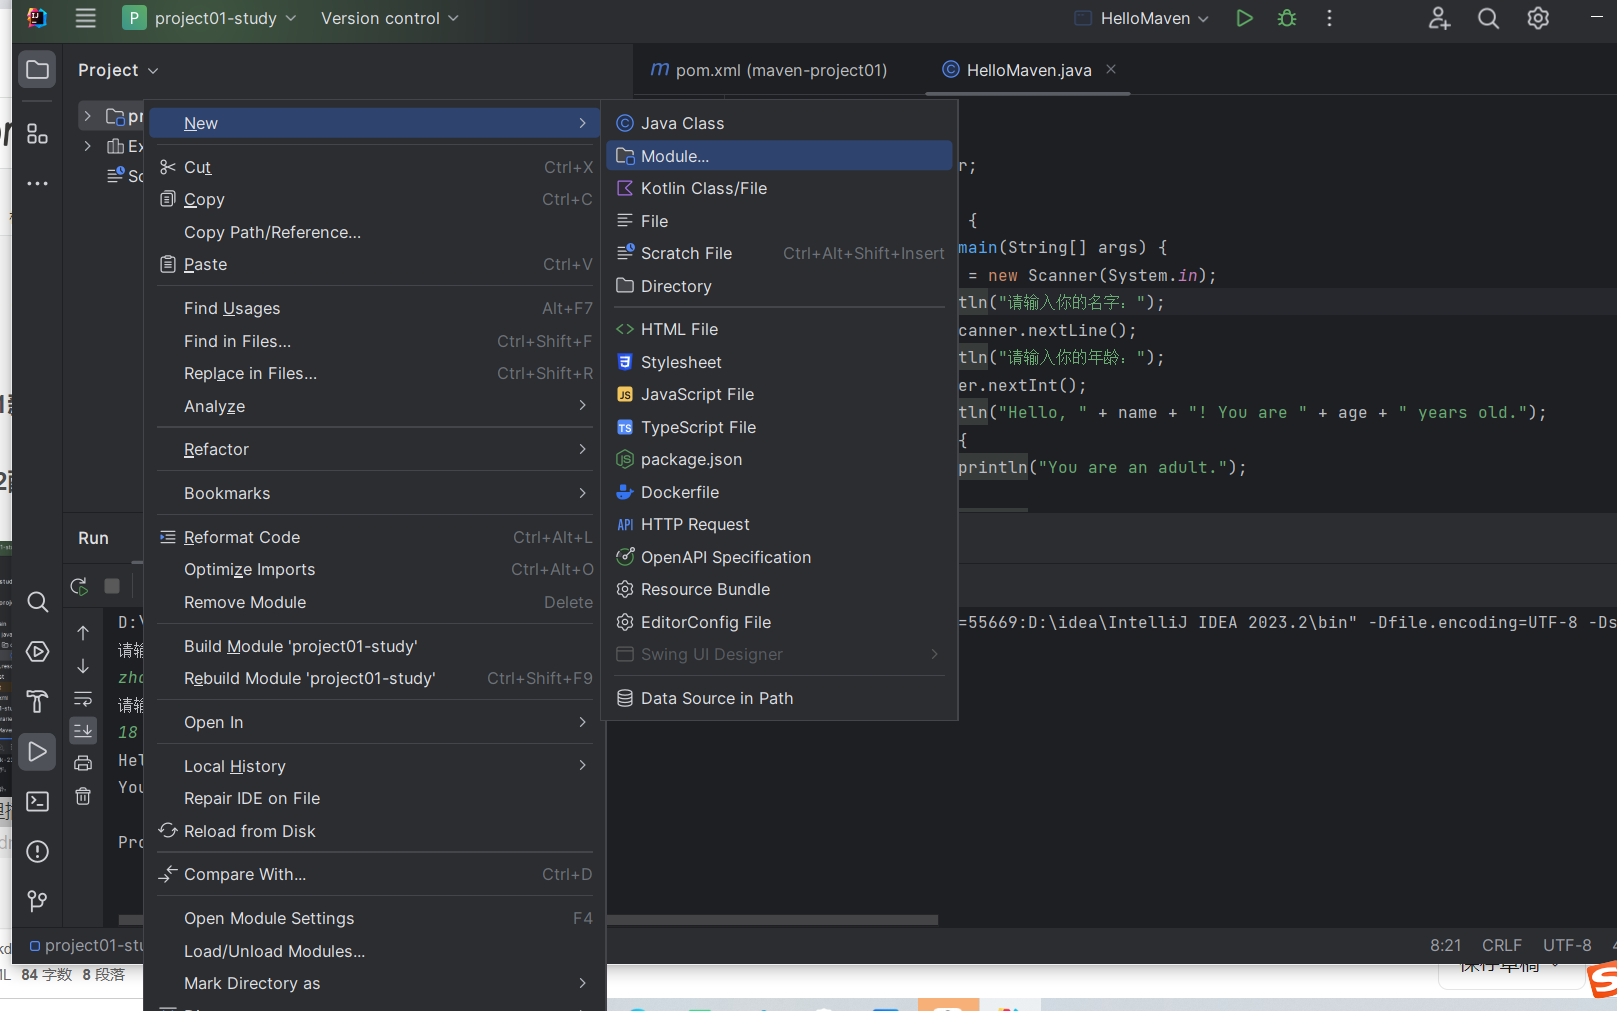Create a new Scratch File
The width and height of the screenshot is (1617, 1011).
(x=779, y=253)
